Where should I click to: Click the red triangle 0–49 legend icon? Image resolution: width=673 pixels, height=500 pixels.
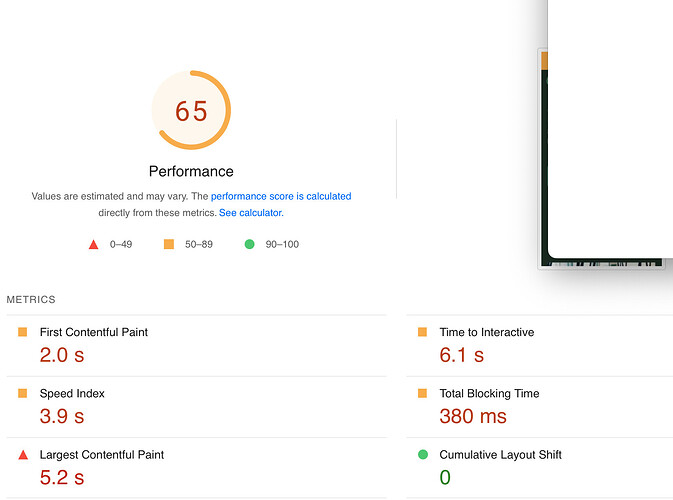pos(94,245)
